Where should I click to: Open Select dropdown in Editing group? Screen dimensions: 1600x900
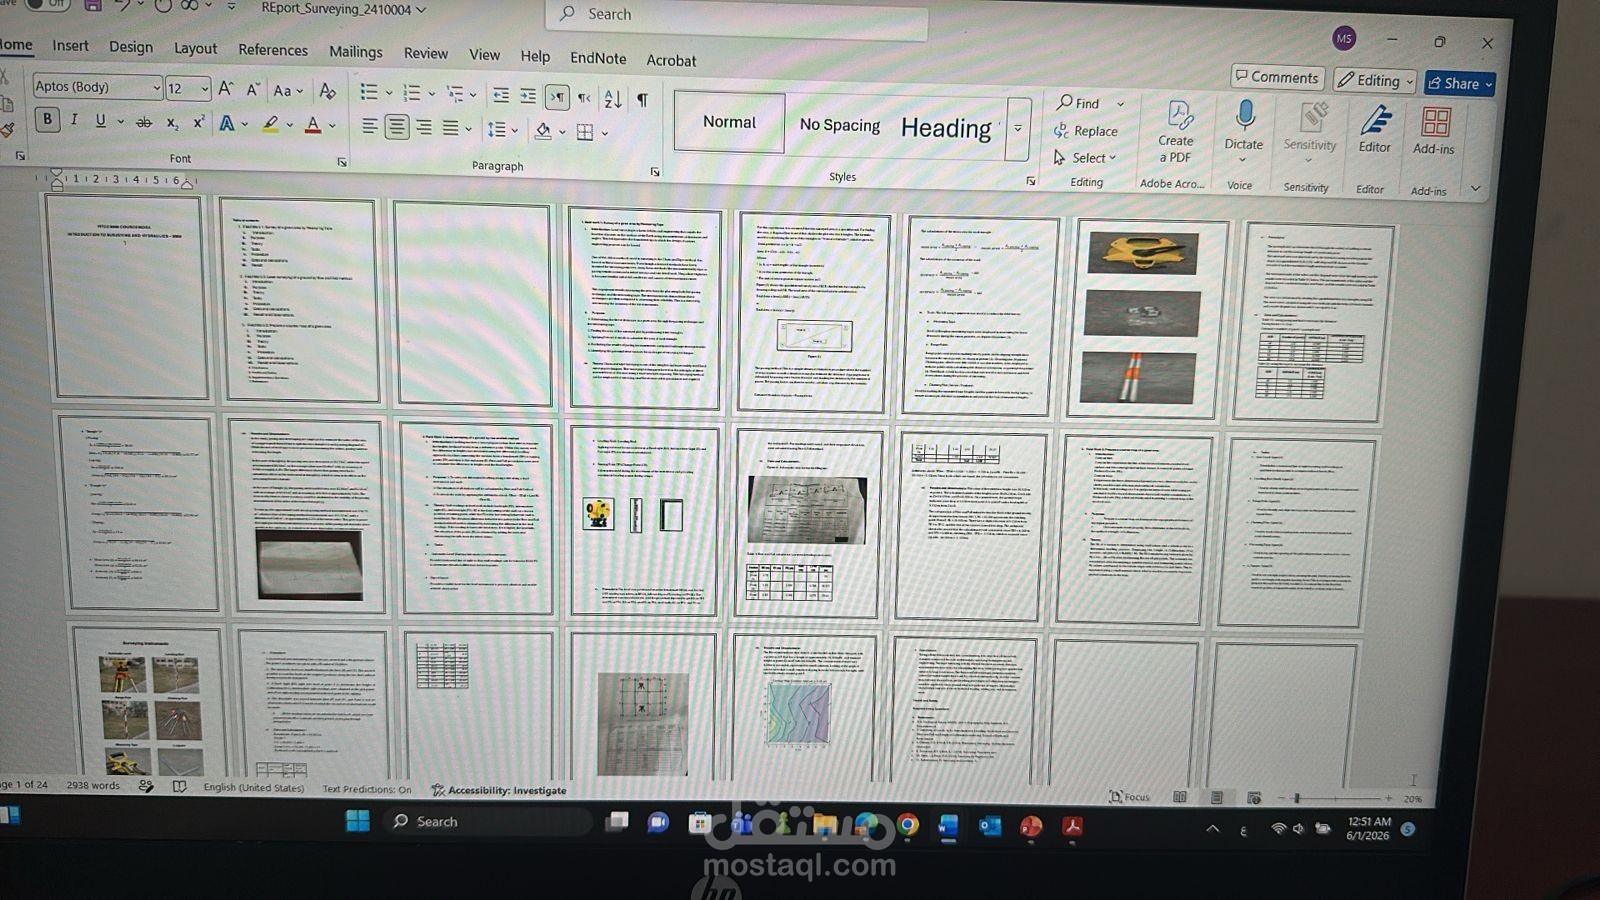[1085, 158]
